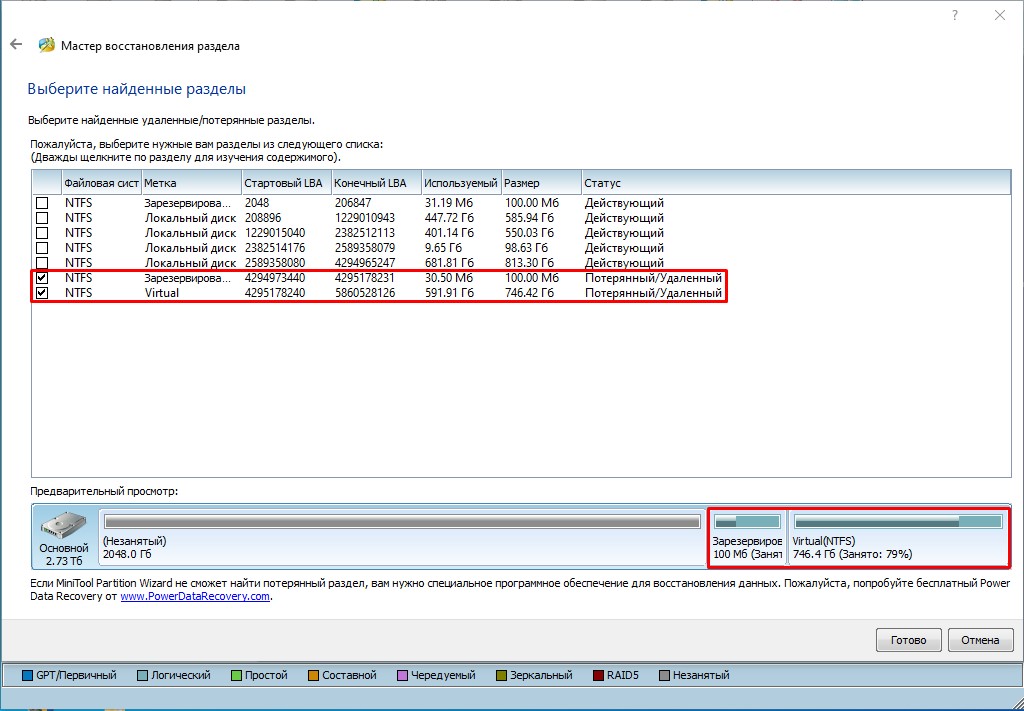The image size is (1024, 711).
Task: Sort by Используемый column header
Action: point(461,183)
